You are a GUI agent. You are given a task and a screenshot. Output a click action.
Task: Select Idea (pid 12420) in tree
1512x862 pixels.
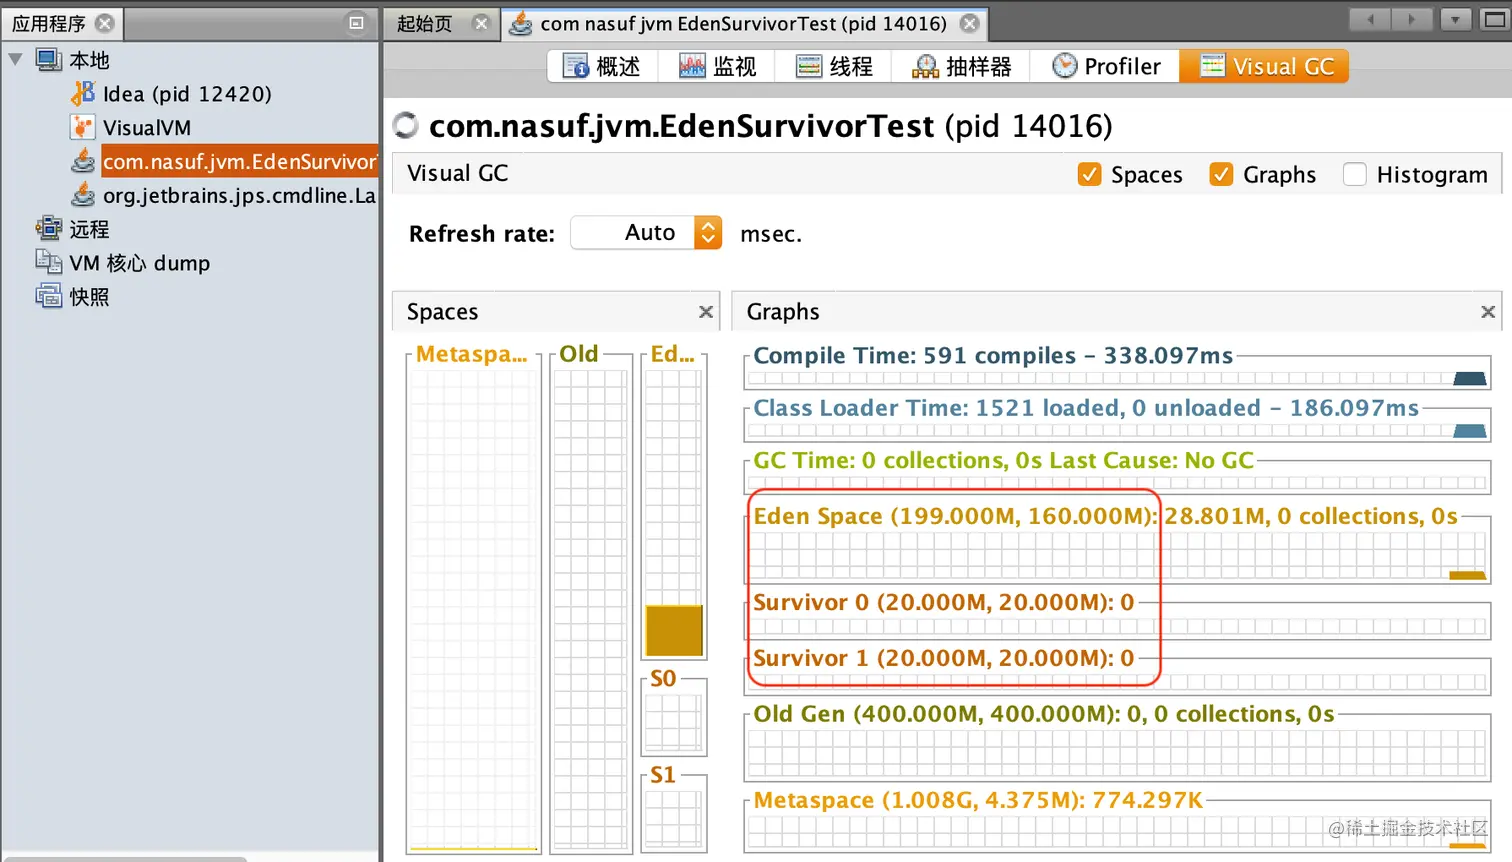pos(187,94)
